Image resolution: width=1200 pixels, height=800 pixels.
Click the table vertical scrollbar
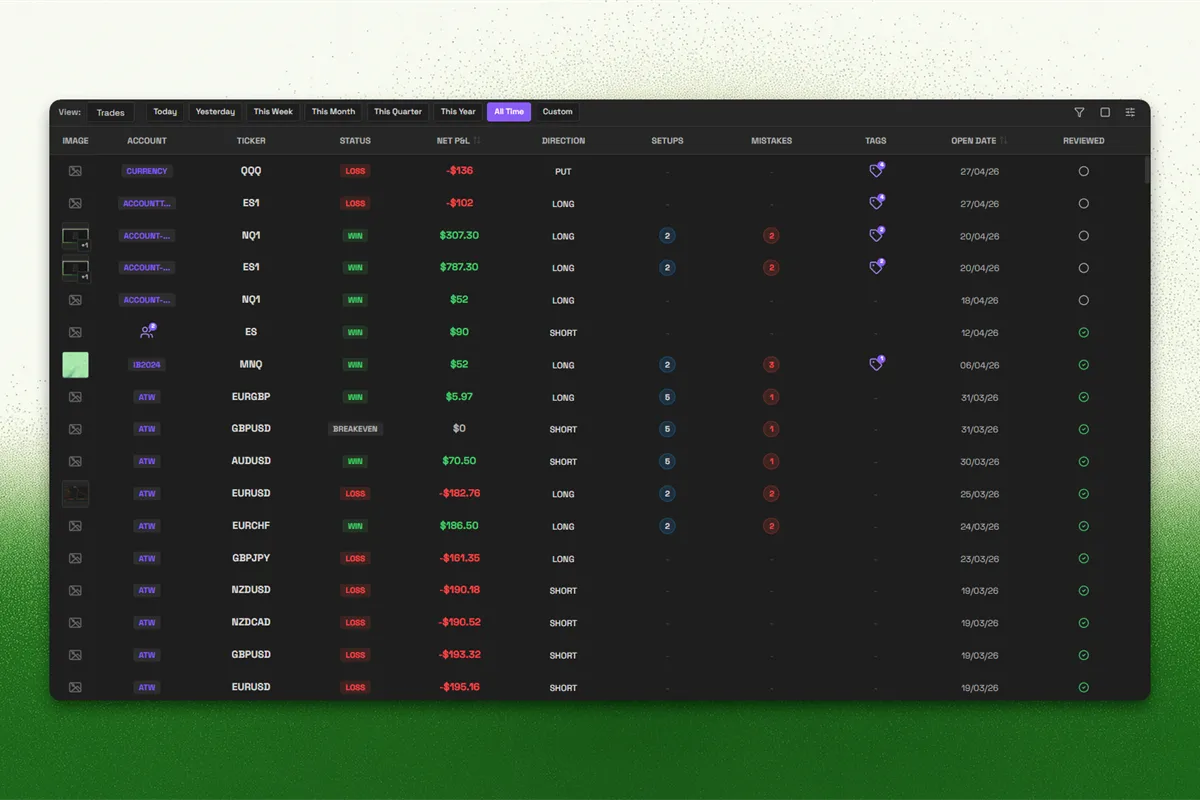click(1146, 170)
